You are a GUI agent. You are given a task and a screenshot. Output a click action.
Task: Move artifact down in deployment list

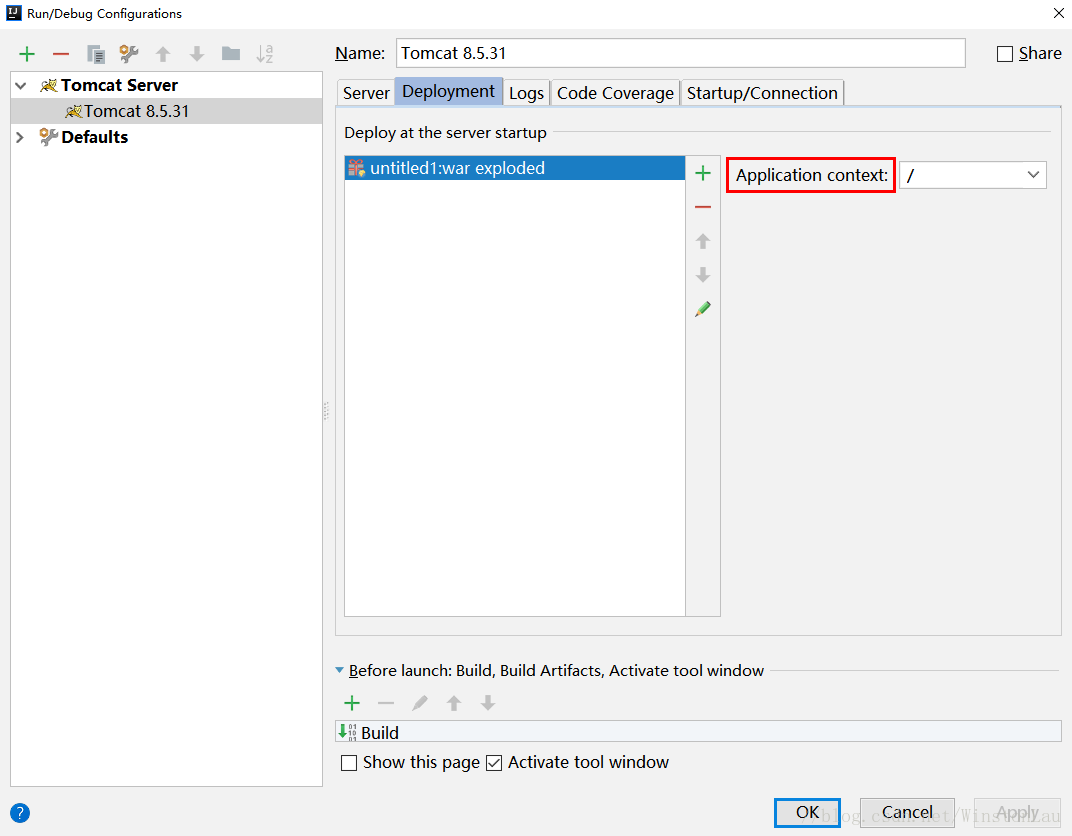tap(703, 275)
